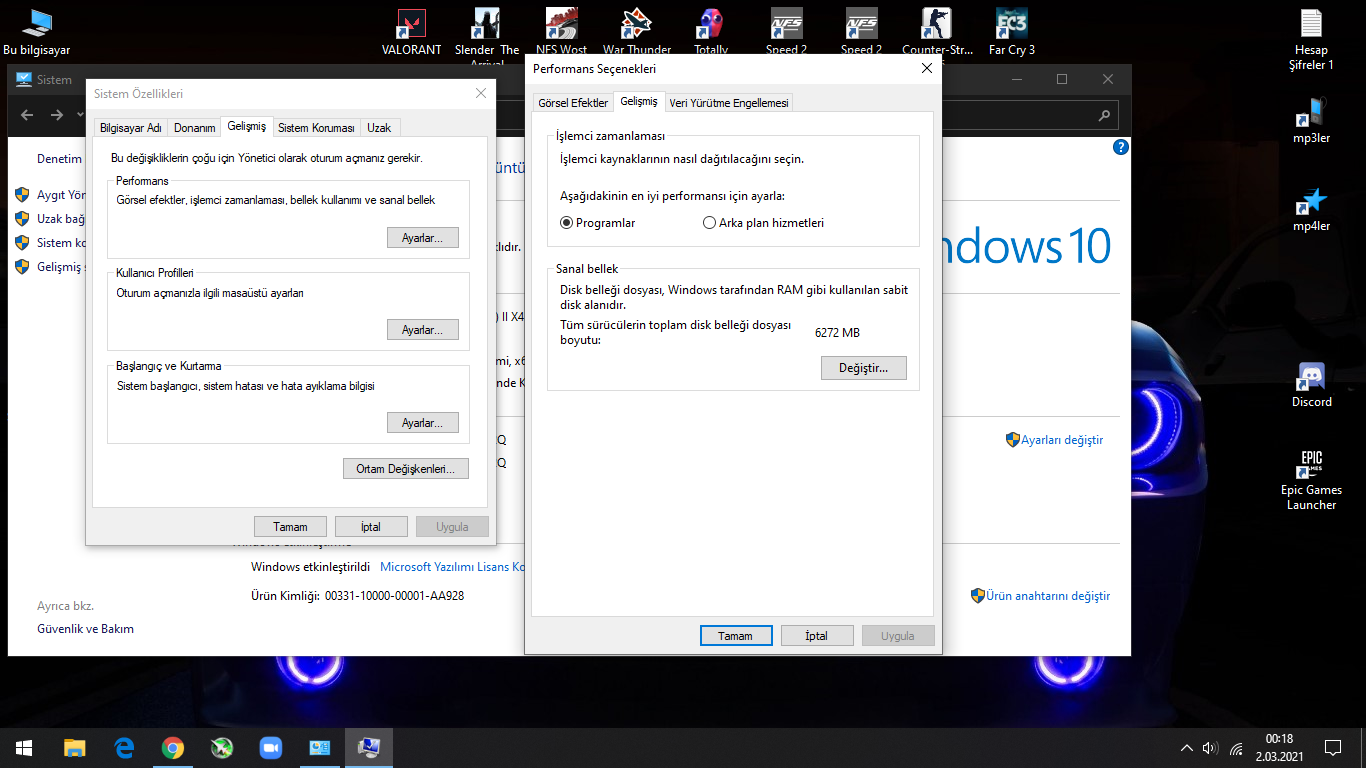
Task: Open Performans Ayarlar button
Action: [422, 237]
